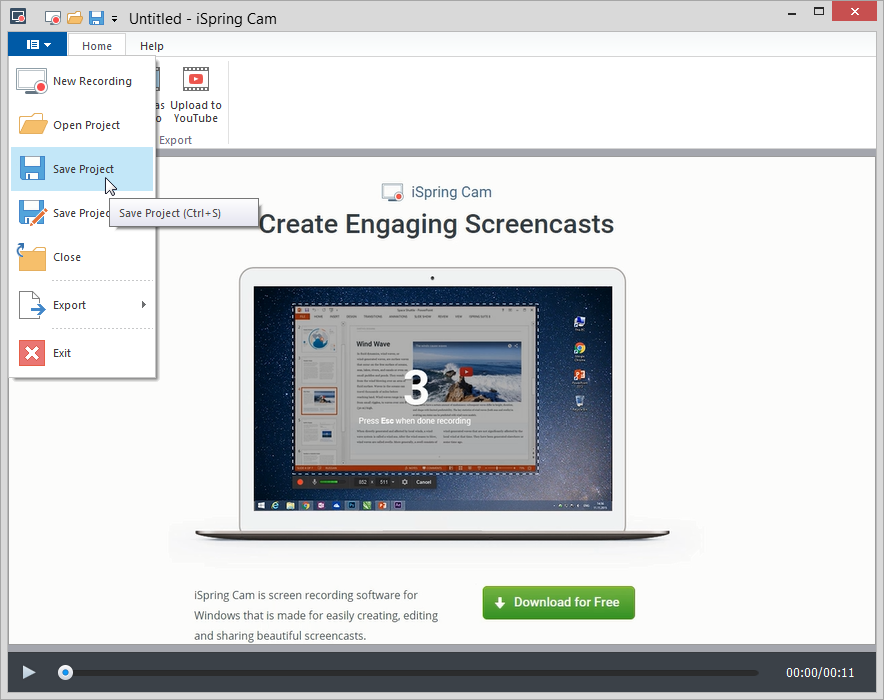Minimize the iSpring Cam window
Viewport: 884px width, 700px height.
point(792,12)
